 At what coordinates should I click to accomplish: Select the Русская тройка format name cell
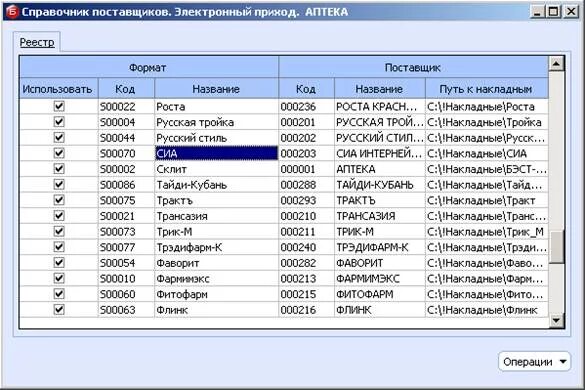(216, 122)
